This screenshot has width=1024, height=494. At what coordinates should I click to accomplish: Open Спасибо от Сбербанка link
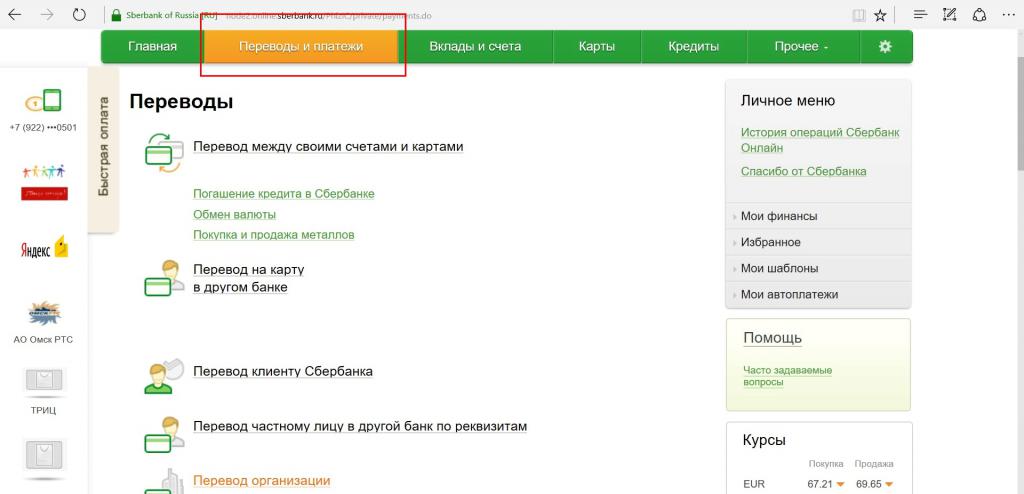click(x=803, y=171)
